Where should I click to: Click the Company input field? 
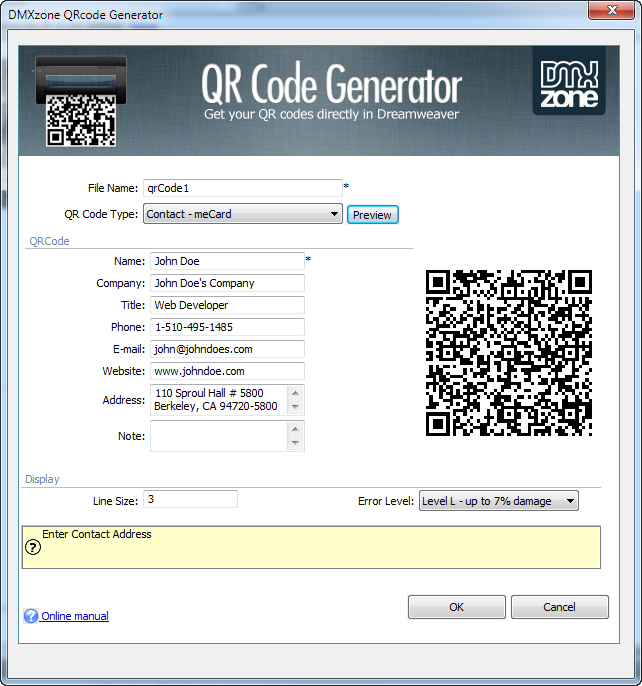pyautogui.click(x=227, y=283)
